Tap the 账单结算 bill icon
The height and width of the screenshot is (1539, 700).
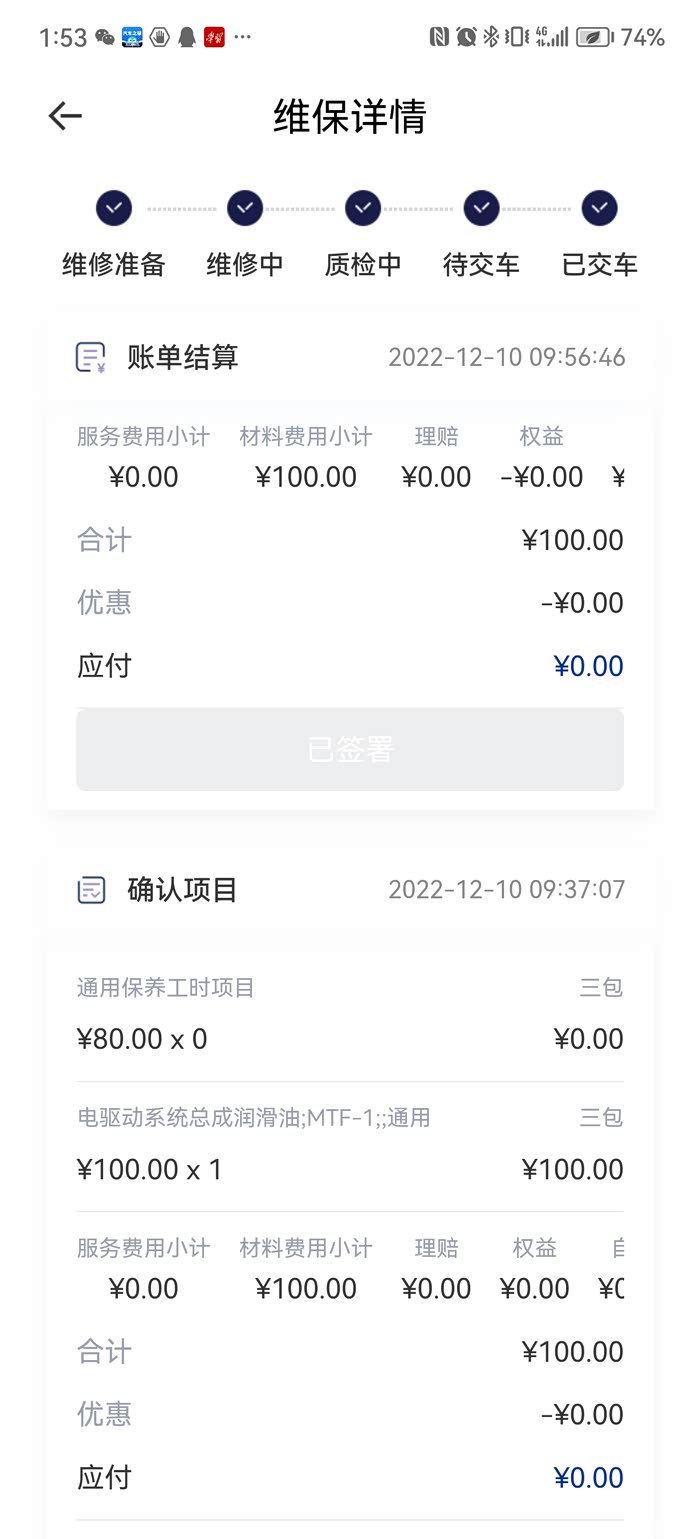91,358
